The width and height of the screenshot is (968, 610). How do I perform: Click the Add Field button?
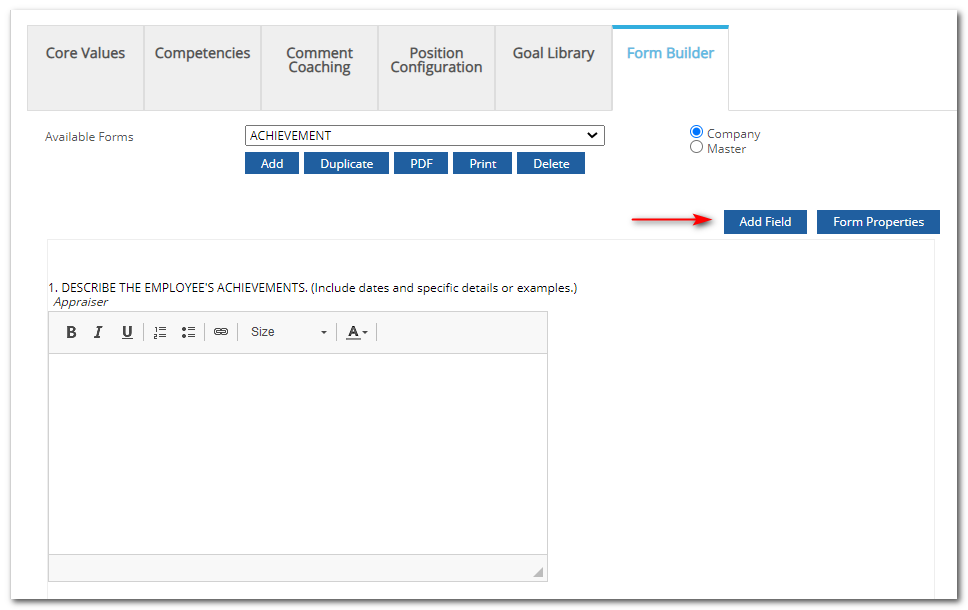tap(765, 221)
